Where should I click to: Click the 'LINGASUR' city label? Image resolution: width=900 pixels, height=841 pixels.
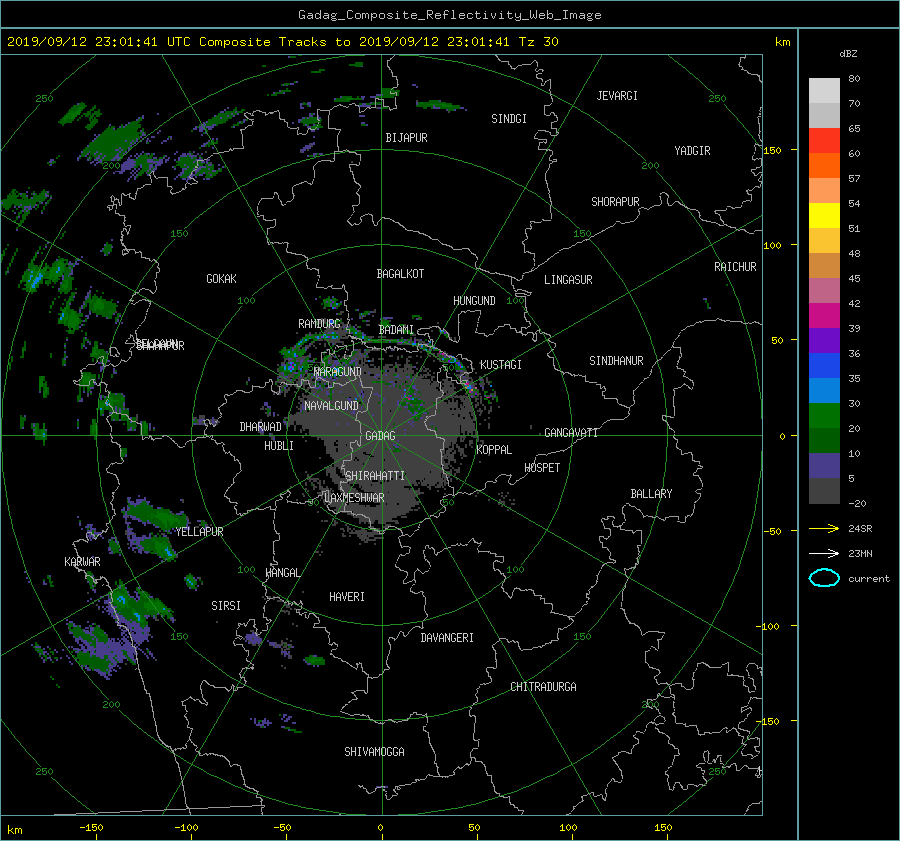coord(568,280)
